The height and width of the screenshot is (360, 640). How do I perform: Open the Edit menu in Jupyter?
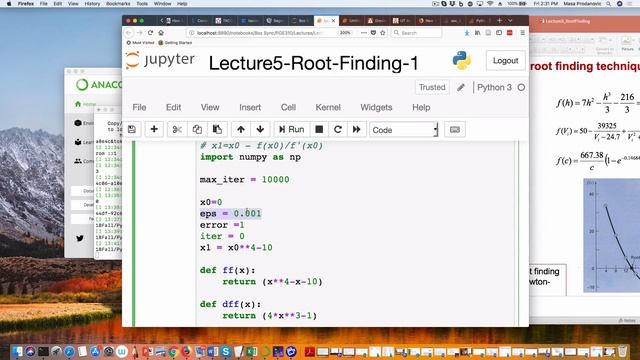pyautogui.click(x=173, y=107)
